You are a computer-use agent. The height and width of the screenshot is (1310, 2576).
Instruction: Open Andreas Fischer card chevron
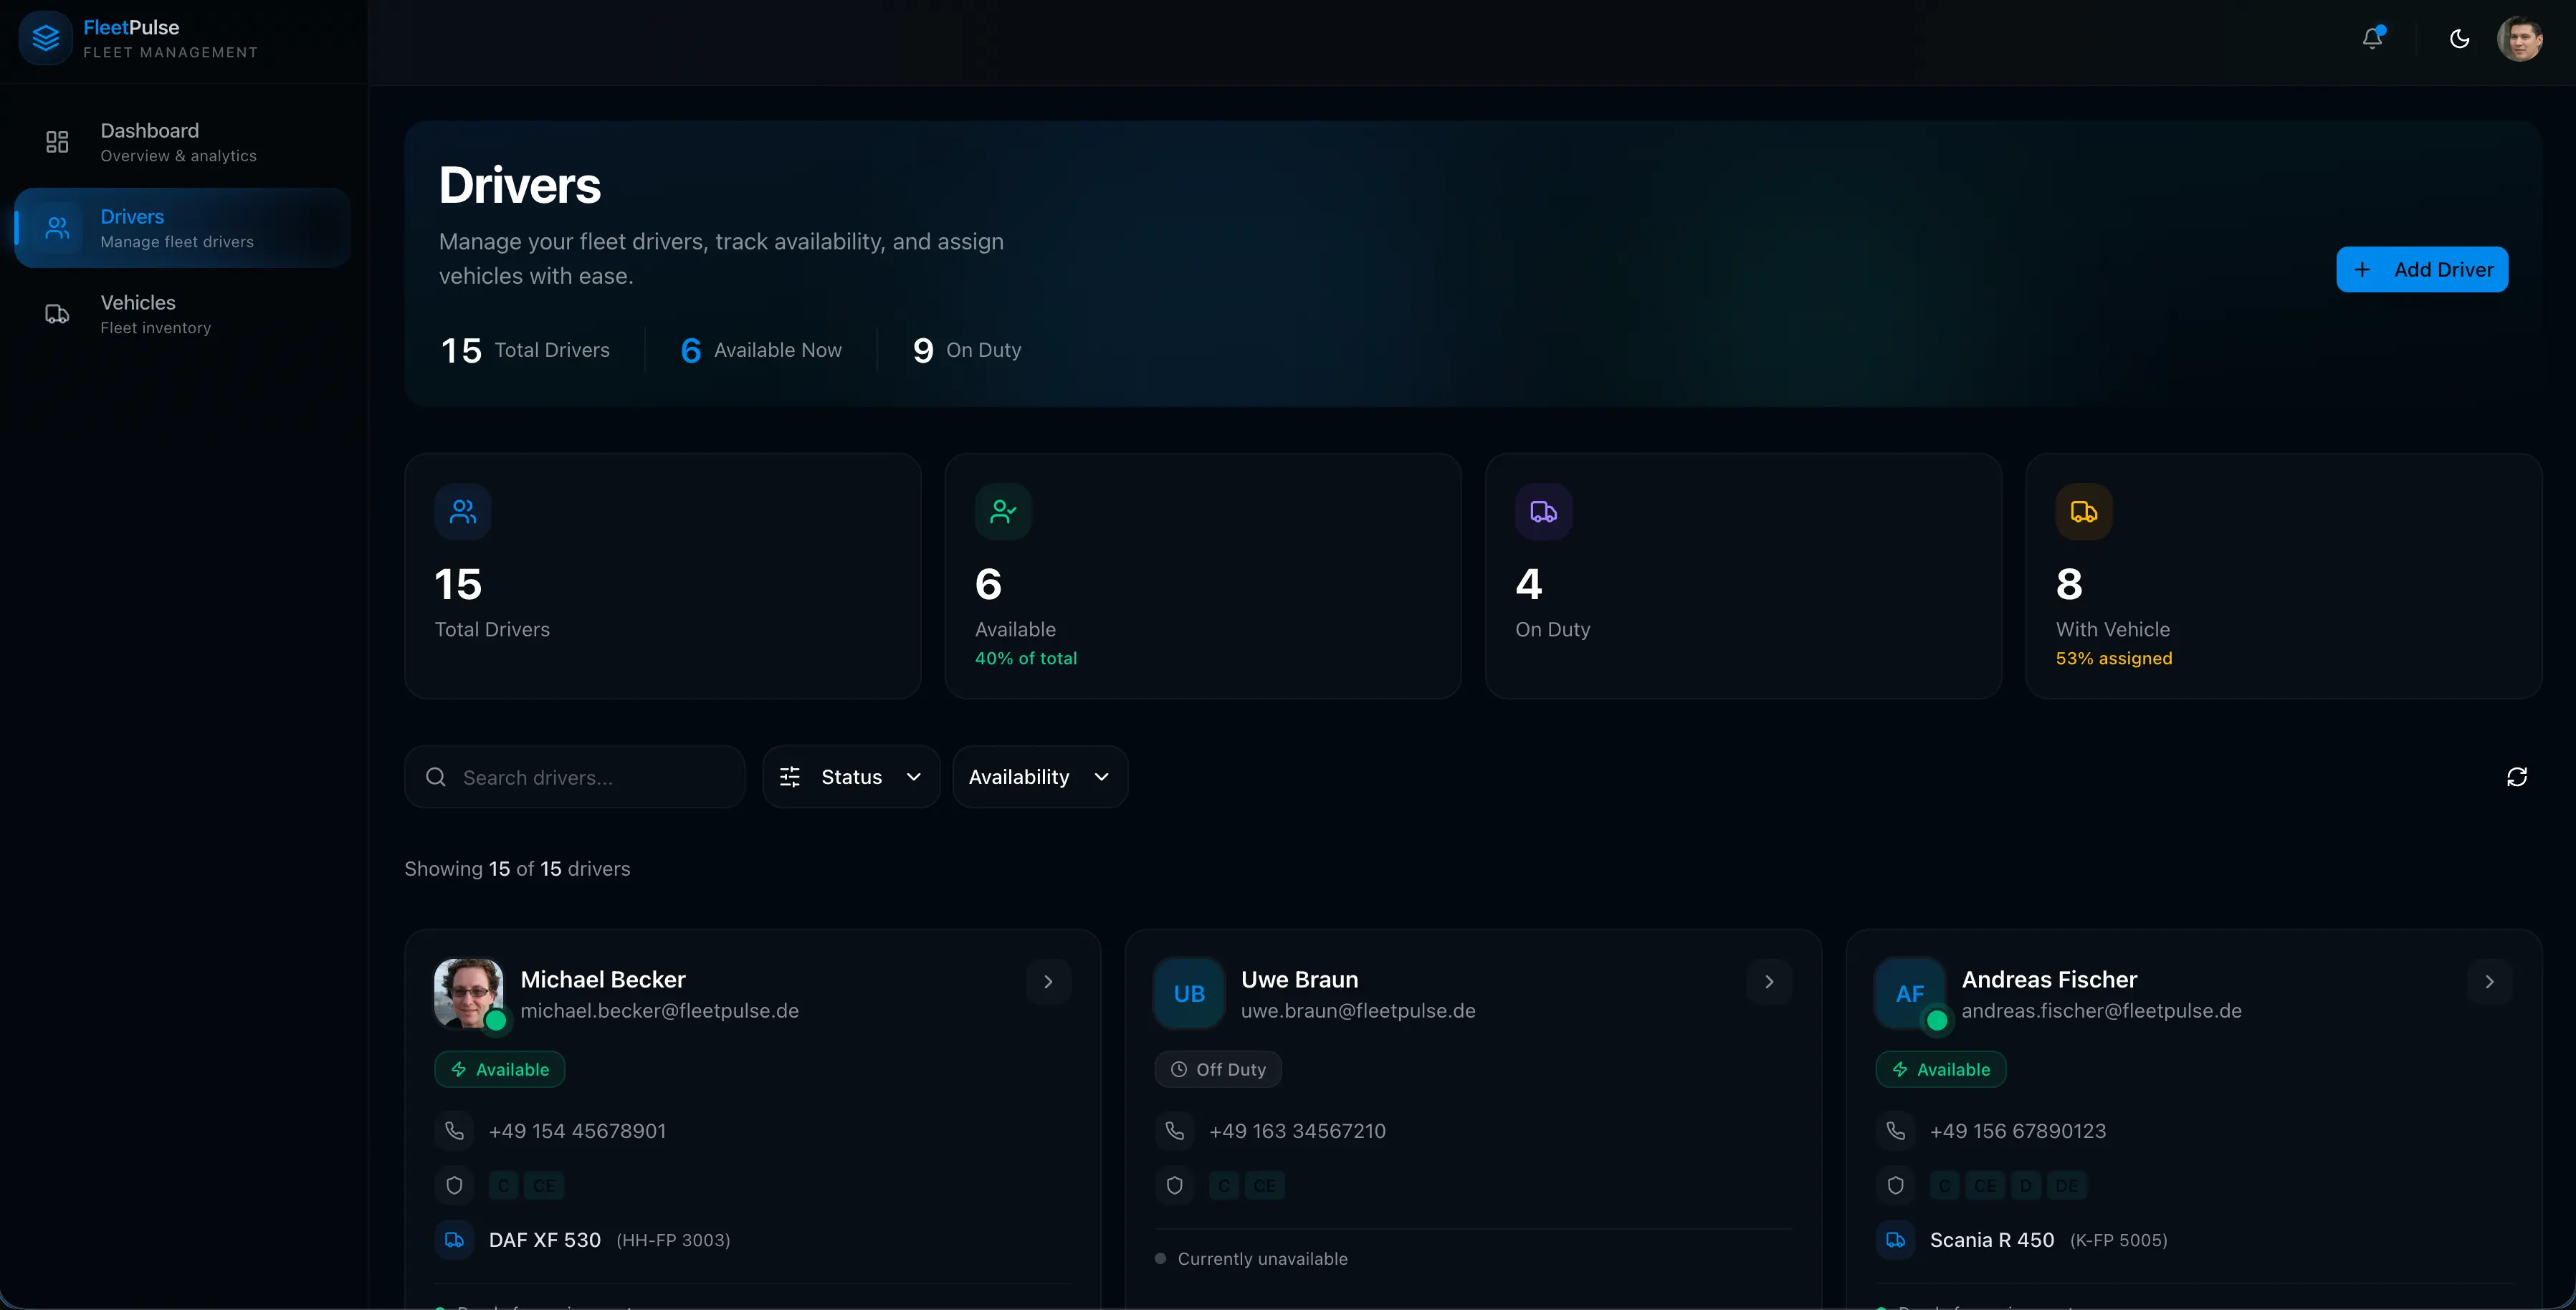click(x=2489, y=982)
